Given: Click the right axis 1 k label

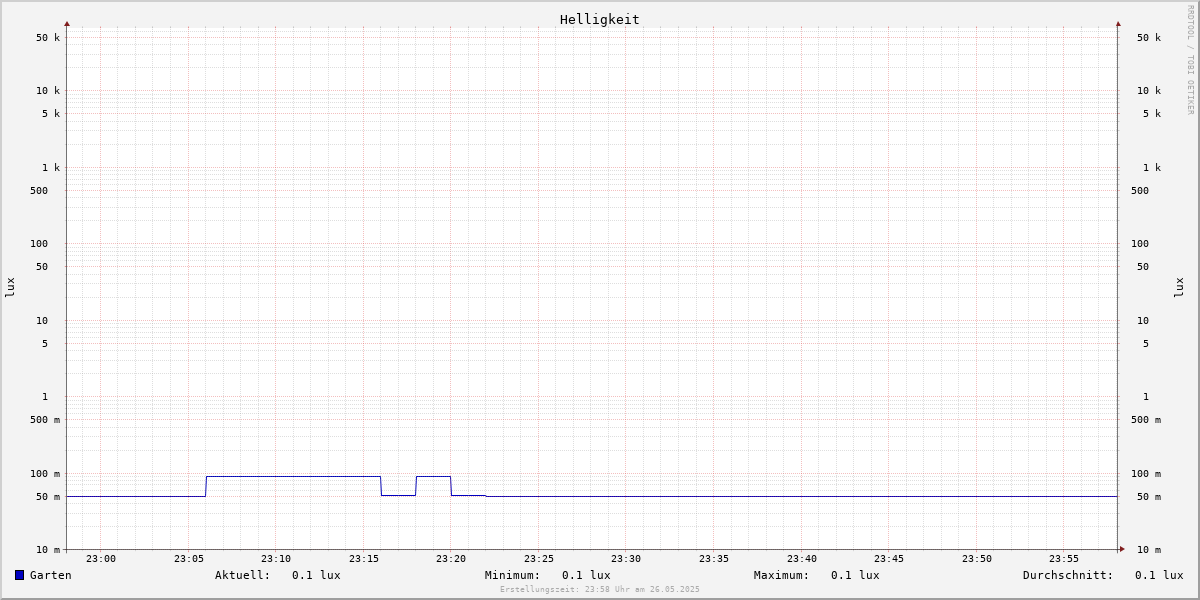Looking at the screenshot, I should click(x=1152, y=168).
